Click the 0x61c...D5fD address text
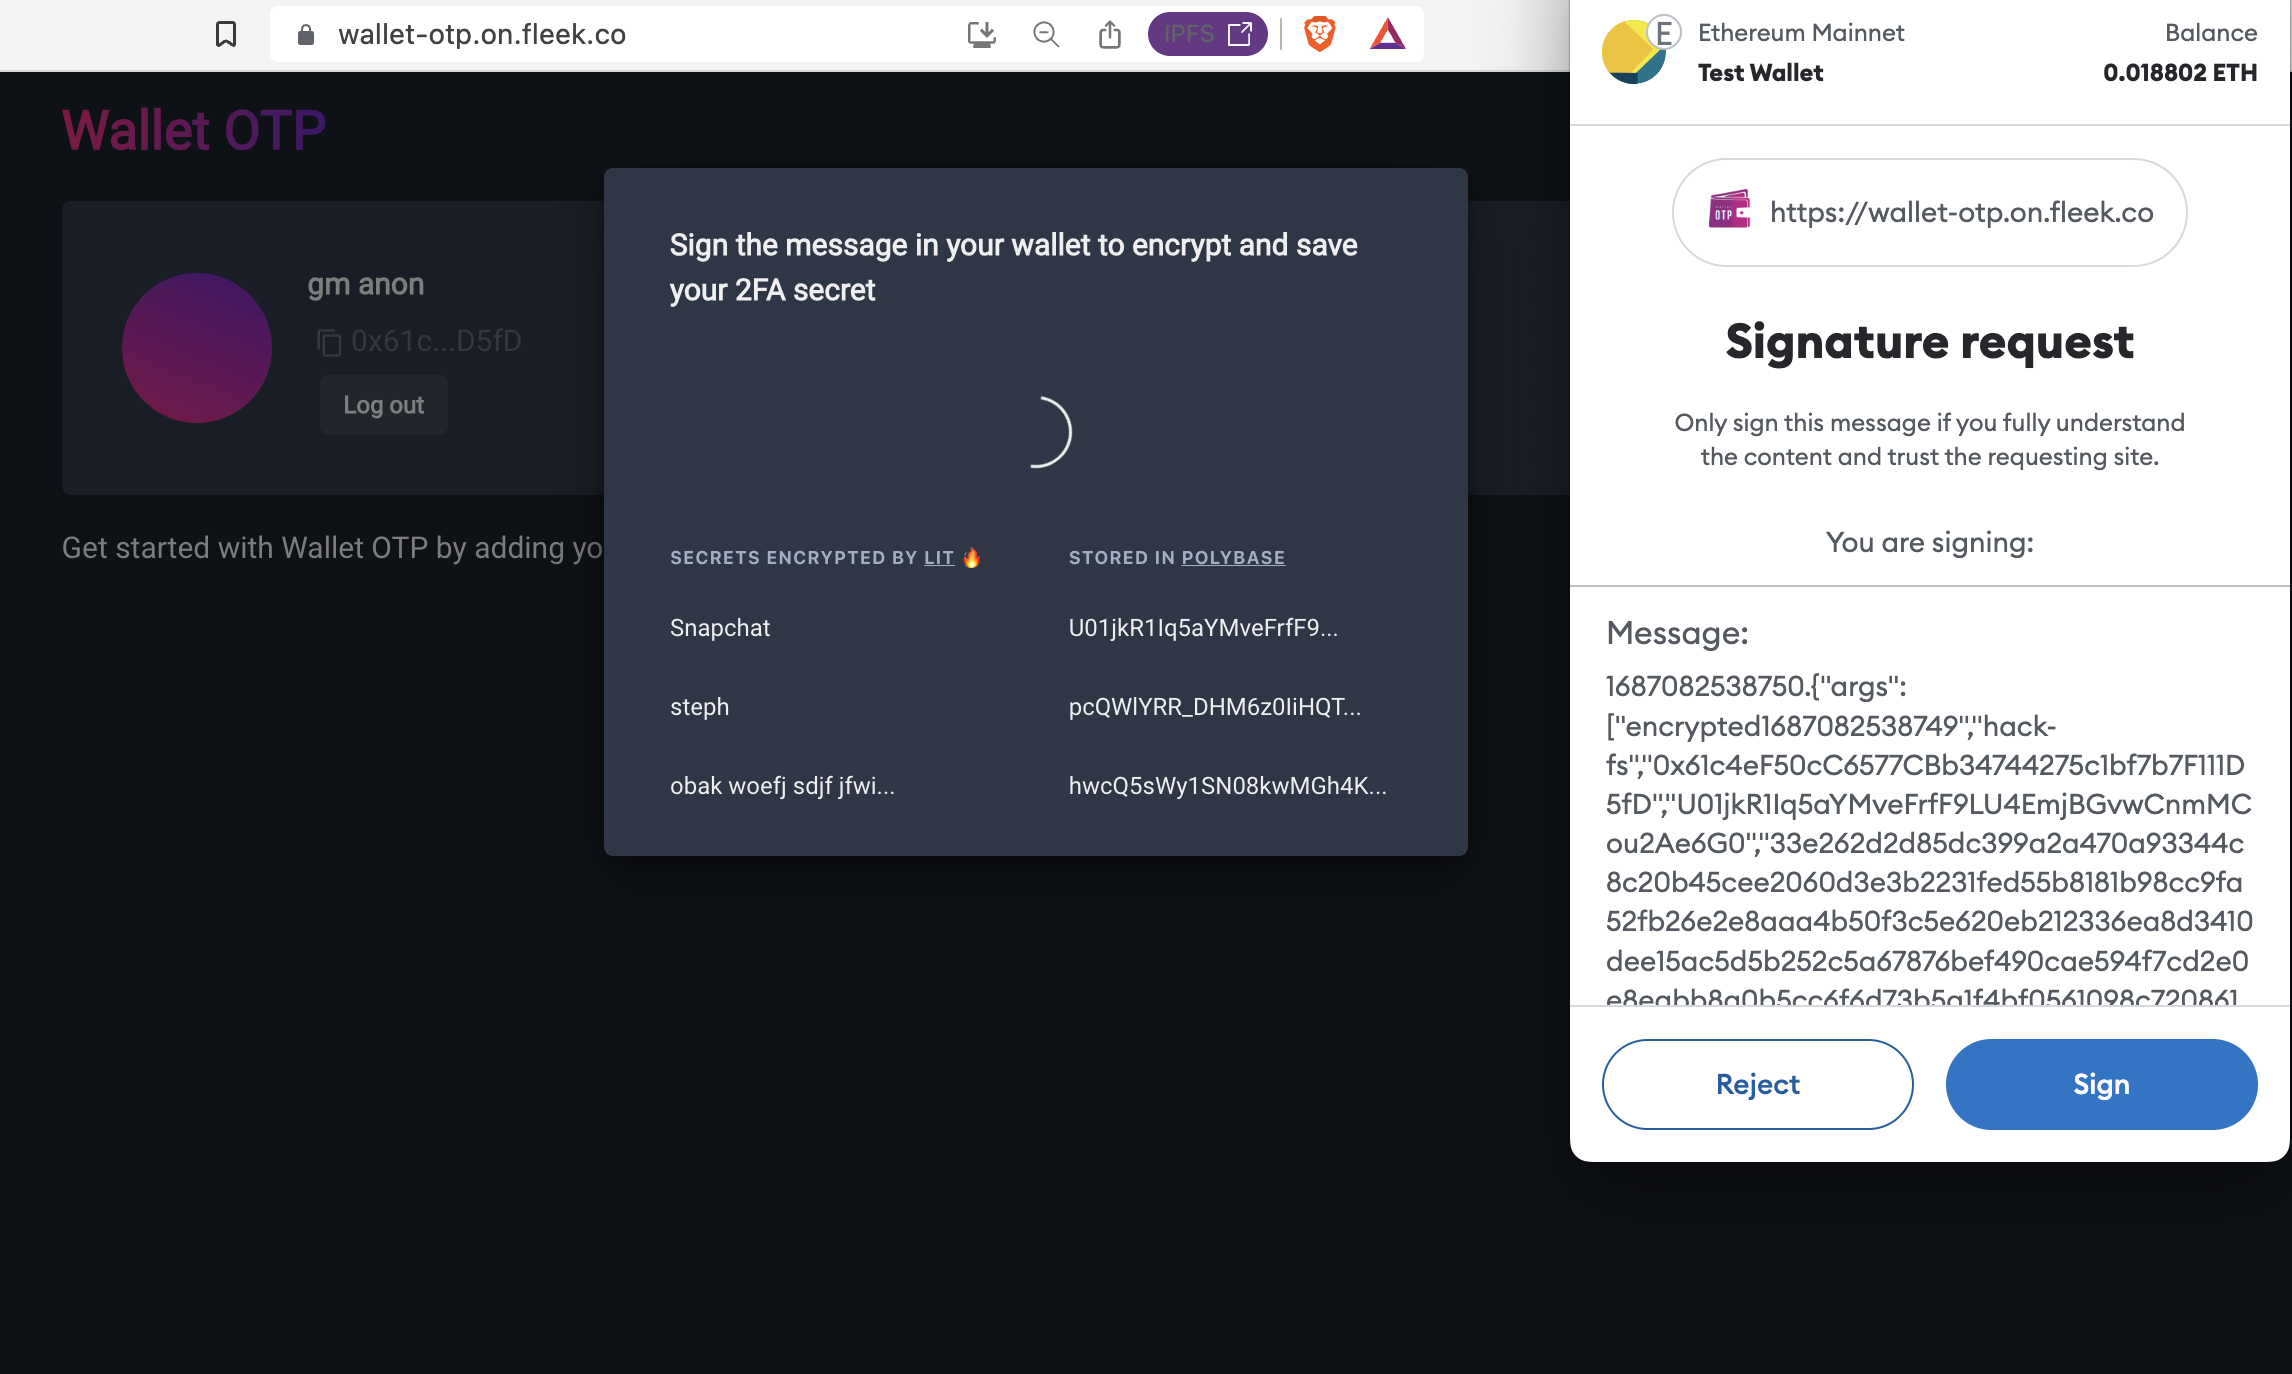Image resolution: width=2292 pixels, height=1374 pixels. pos(436,342)
